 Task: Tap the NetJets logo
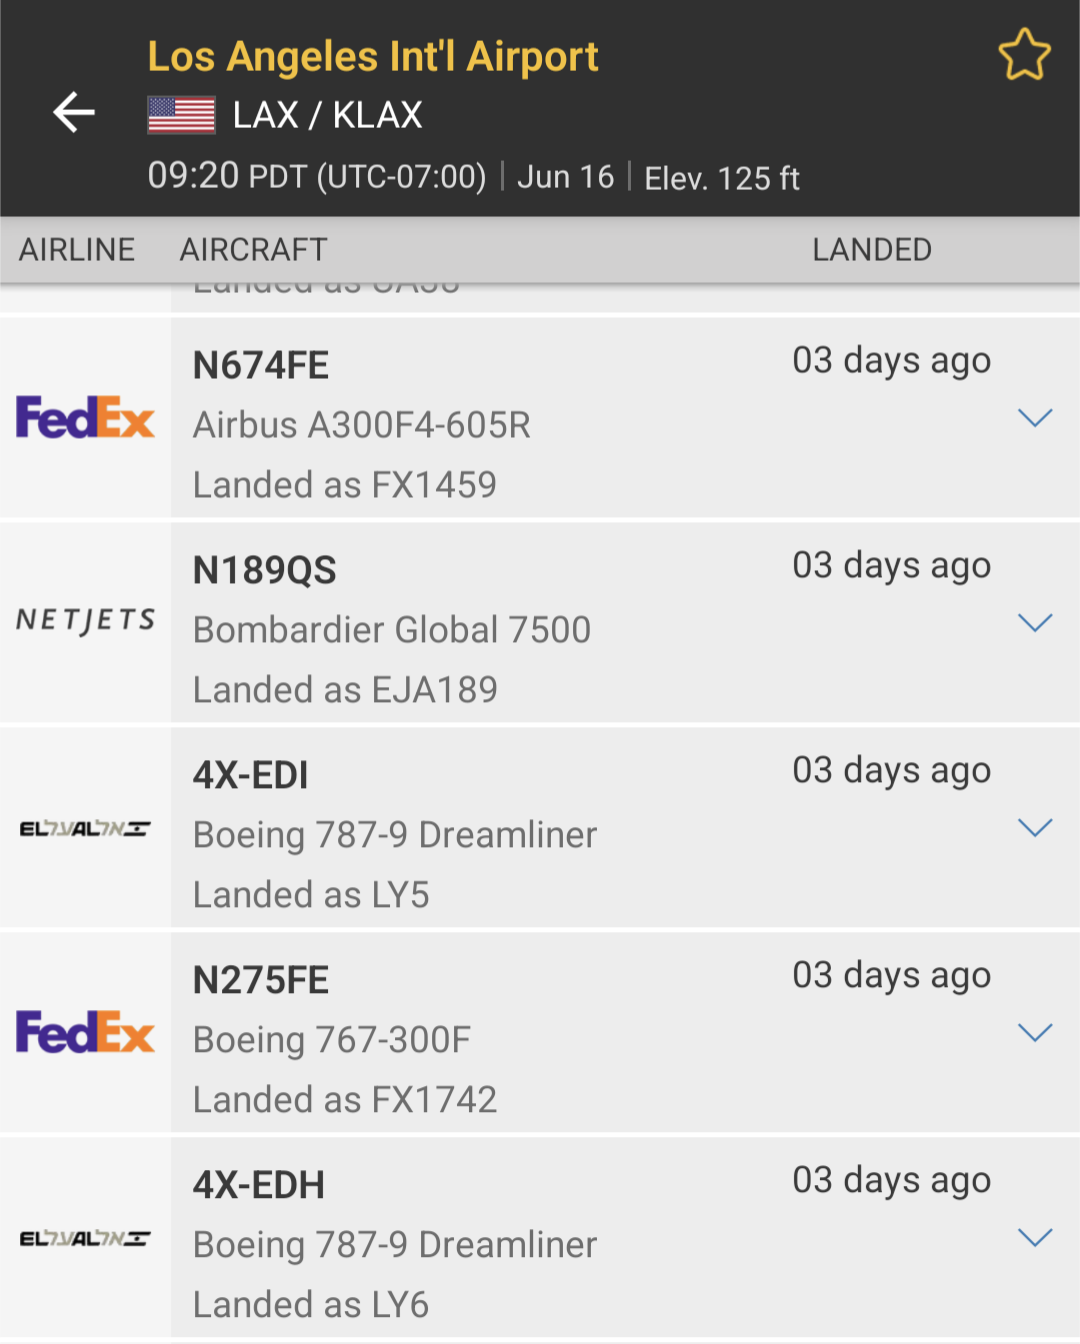click(86, 621)
